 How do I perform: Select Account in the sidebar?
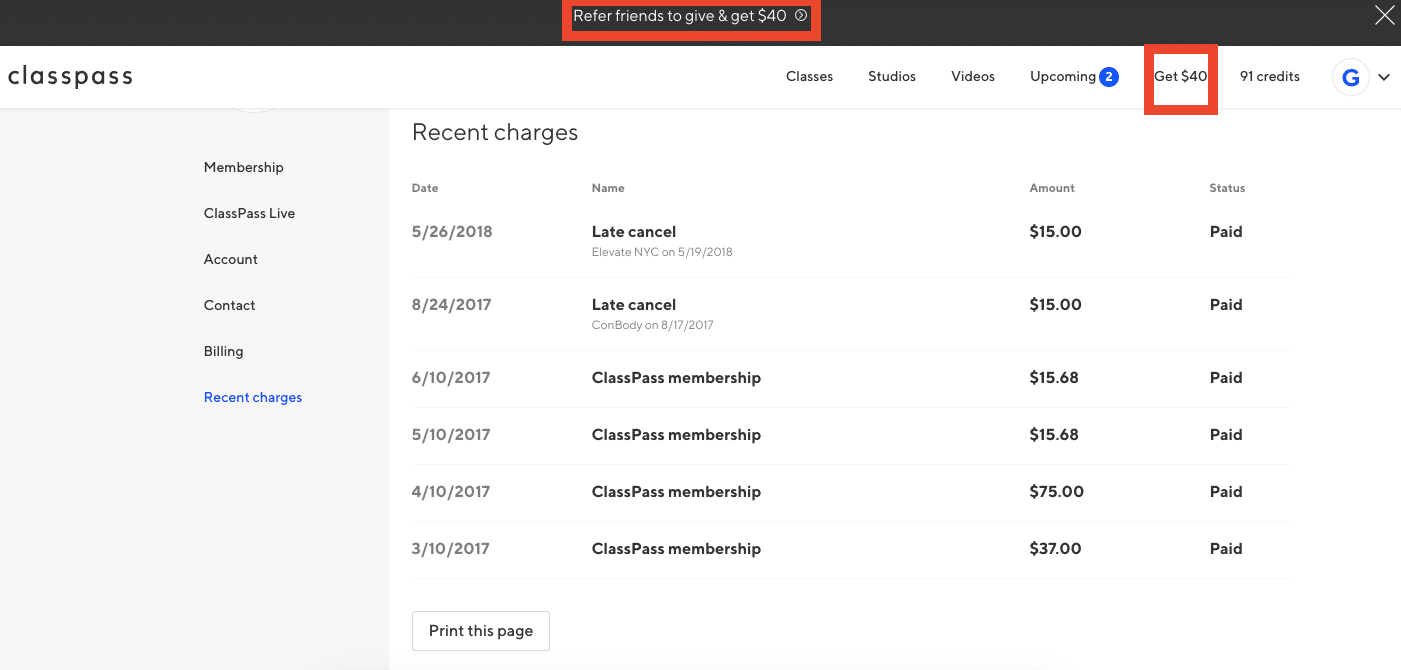(x=231, y=259)
